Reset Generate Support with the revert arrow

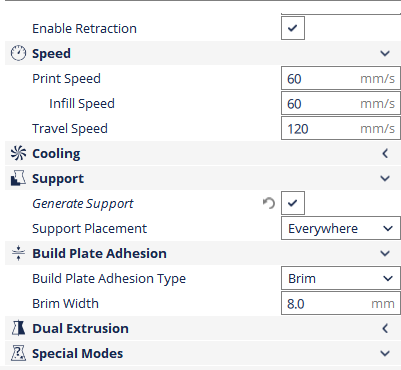(x=269, y=203)
